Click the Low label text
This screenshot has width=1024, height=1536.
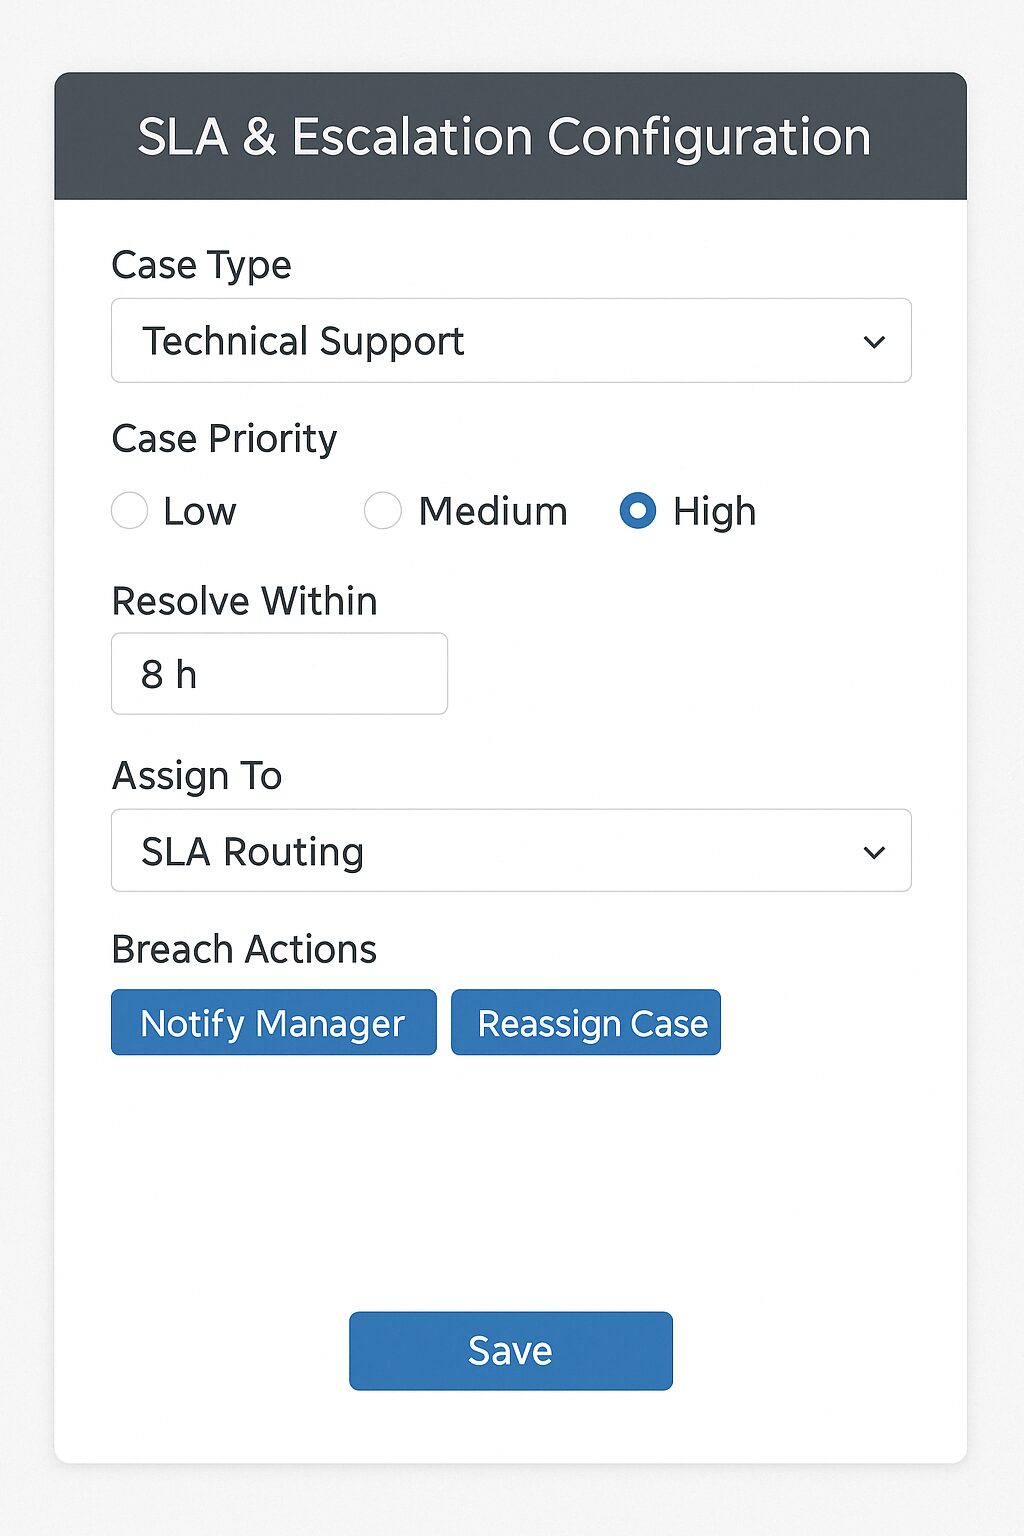(x=200, y=512)
